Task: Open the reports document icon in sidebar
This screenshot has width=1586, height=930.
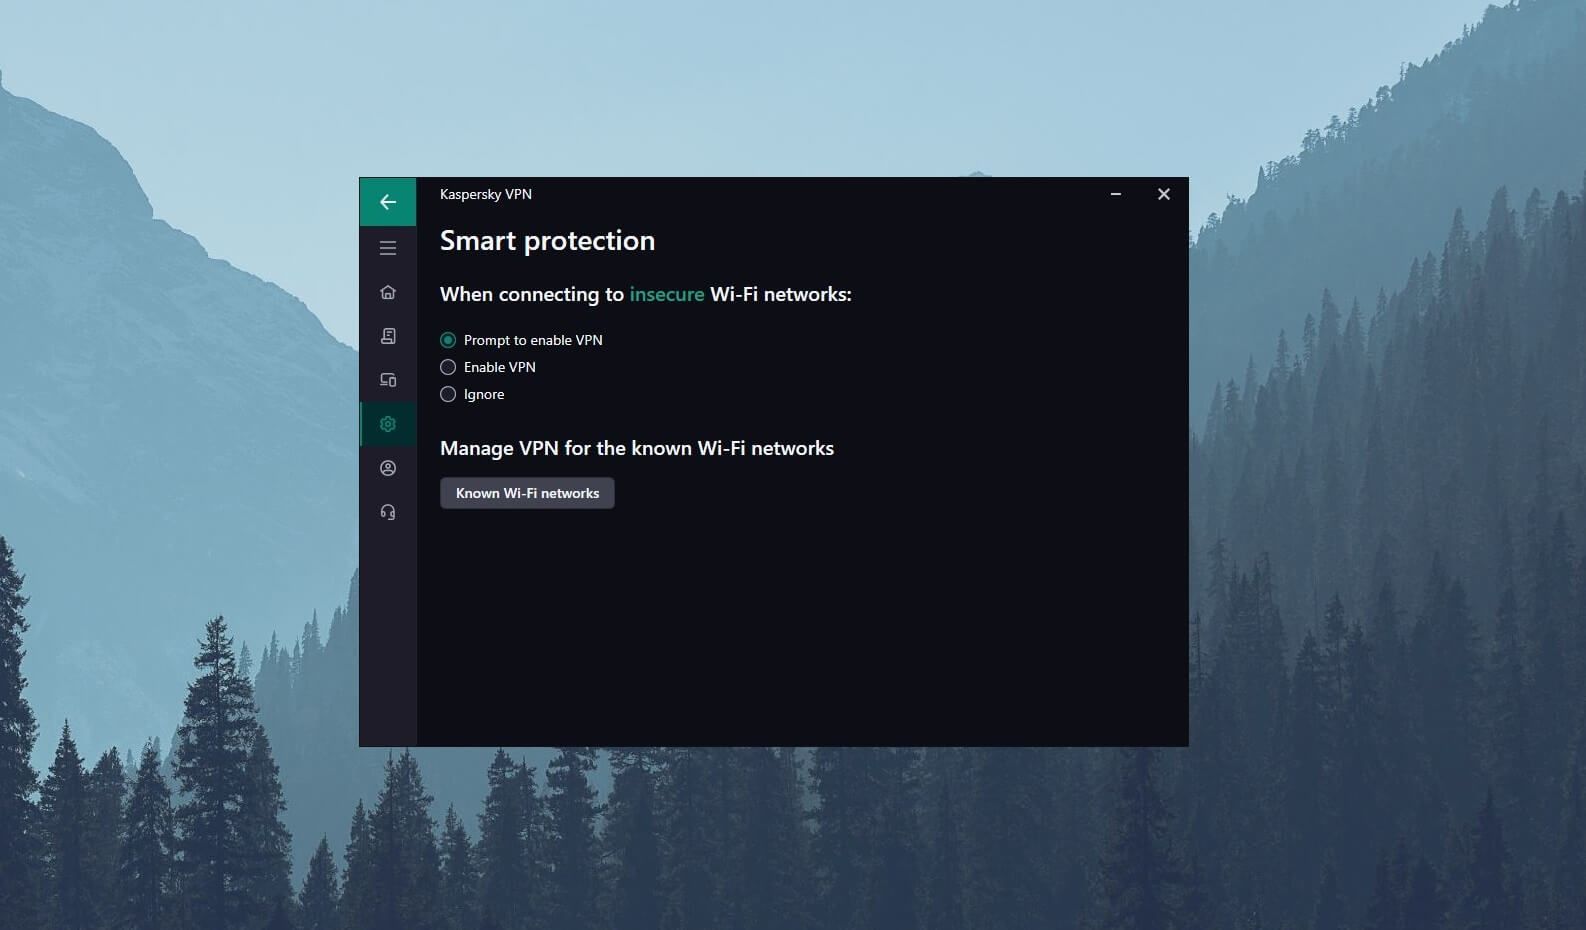Action: click(x=388, y=336)
